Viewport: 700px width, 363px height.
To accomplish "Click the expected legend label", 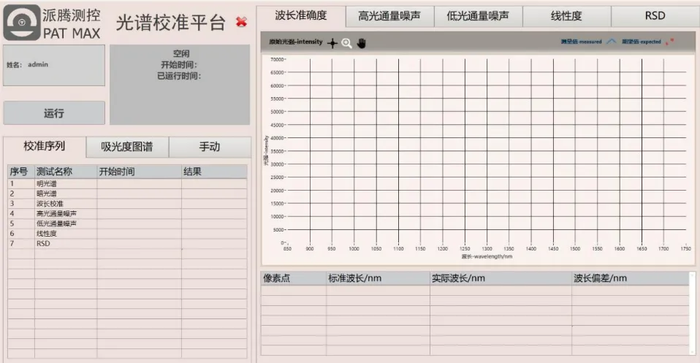I will pyautogui.click(x=641, y=42).
